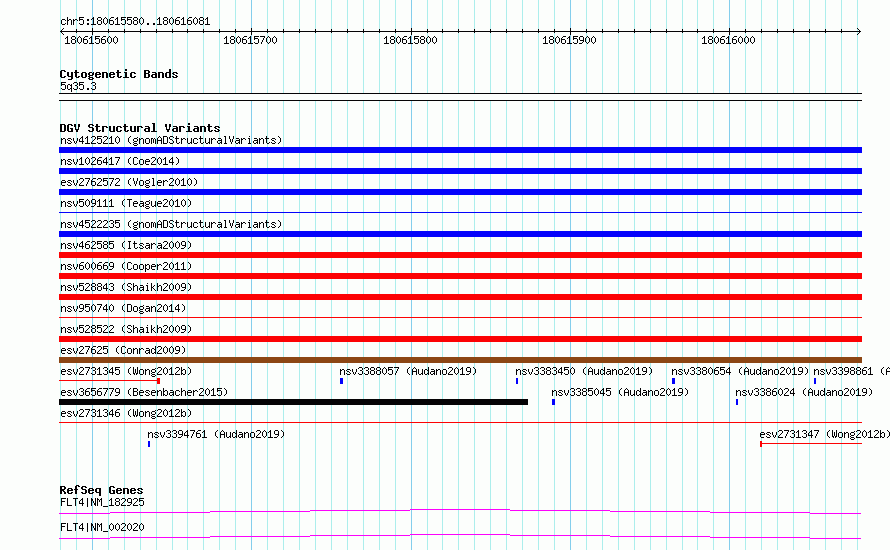Click esv2731347 (Wong2012b) label
Screen dimensions: 890x550
pyautogui.click(x=825, y=434)
